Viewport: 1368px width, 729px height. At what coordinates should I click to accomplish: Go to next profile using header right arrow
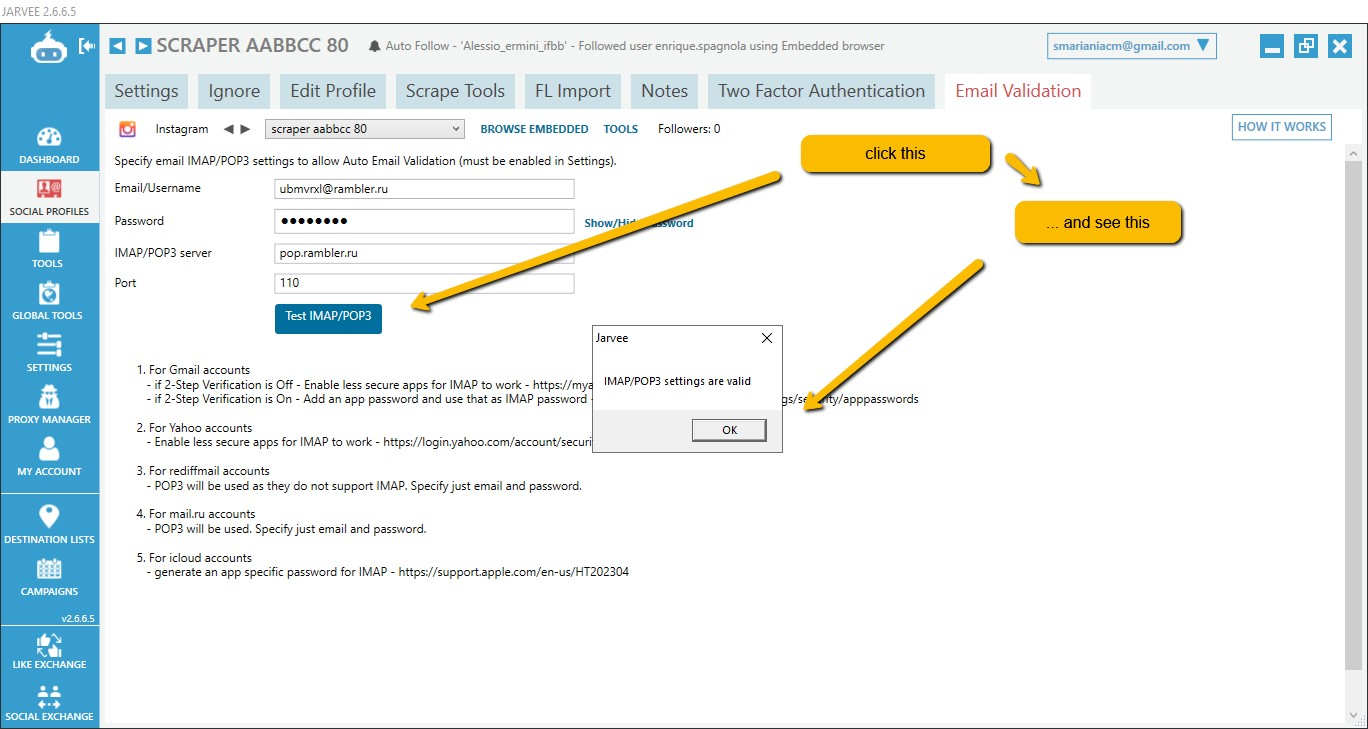pos(143,46)
